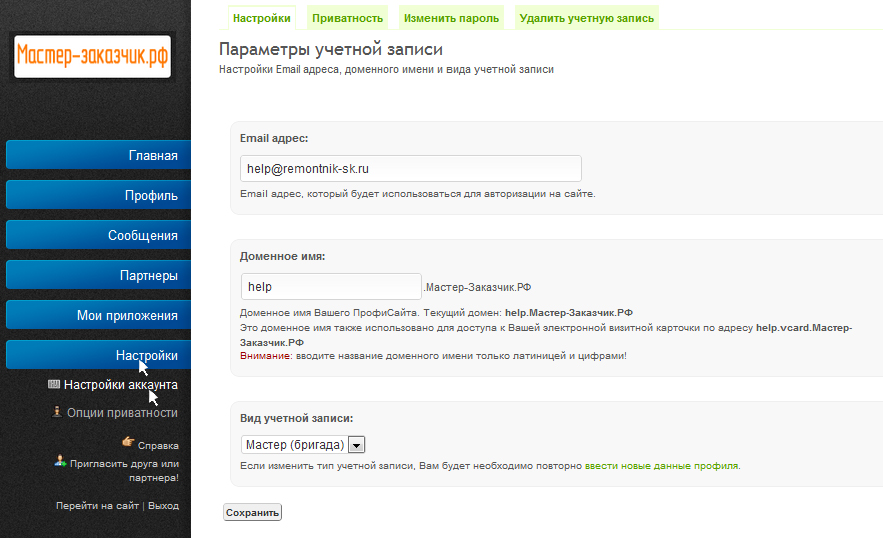883x538 pixels.
Task: Follow the 'ввести новые данные профиля' link
Action: coord(661,466)
